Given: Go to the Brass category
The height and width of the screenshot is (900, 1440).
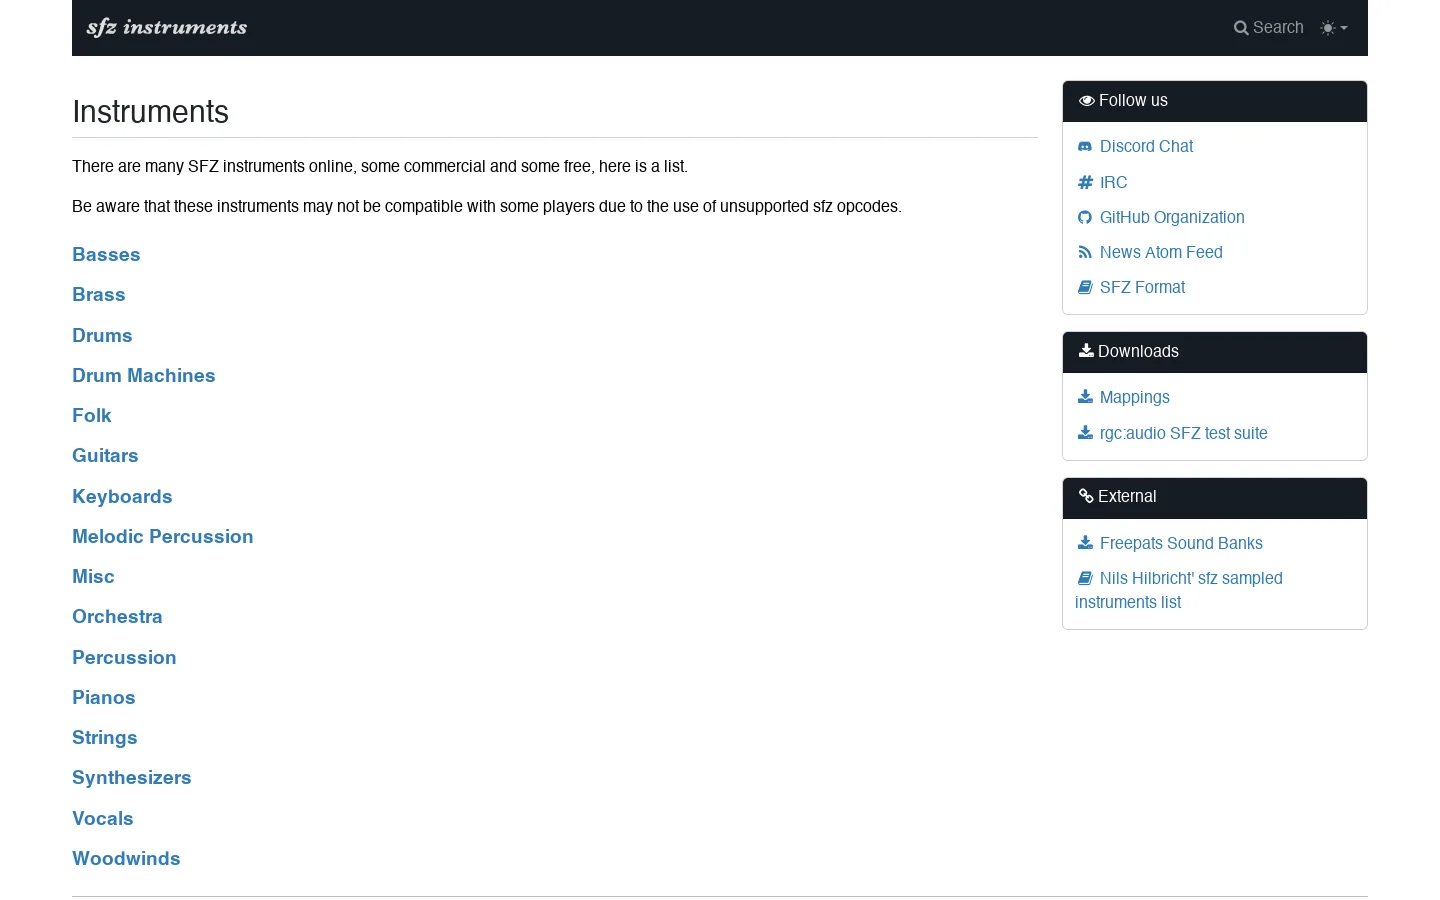Looking at the screenshot, I should pyautogui.click(x=98, y=294).
